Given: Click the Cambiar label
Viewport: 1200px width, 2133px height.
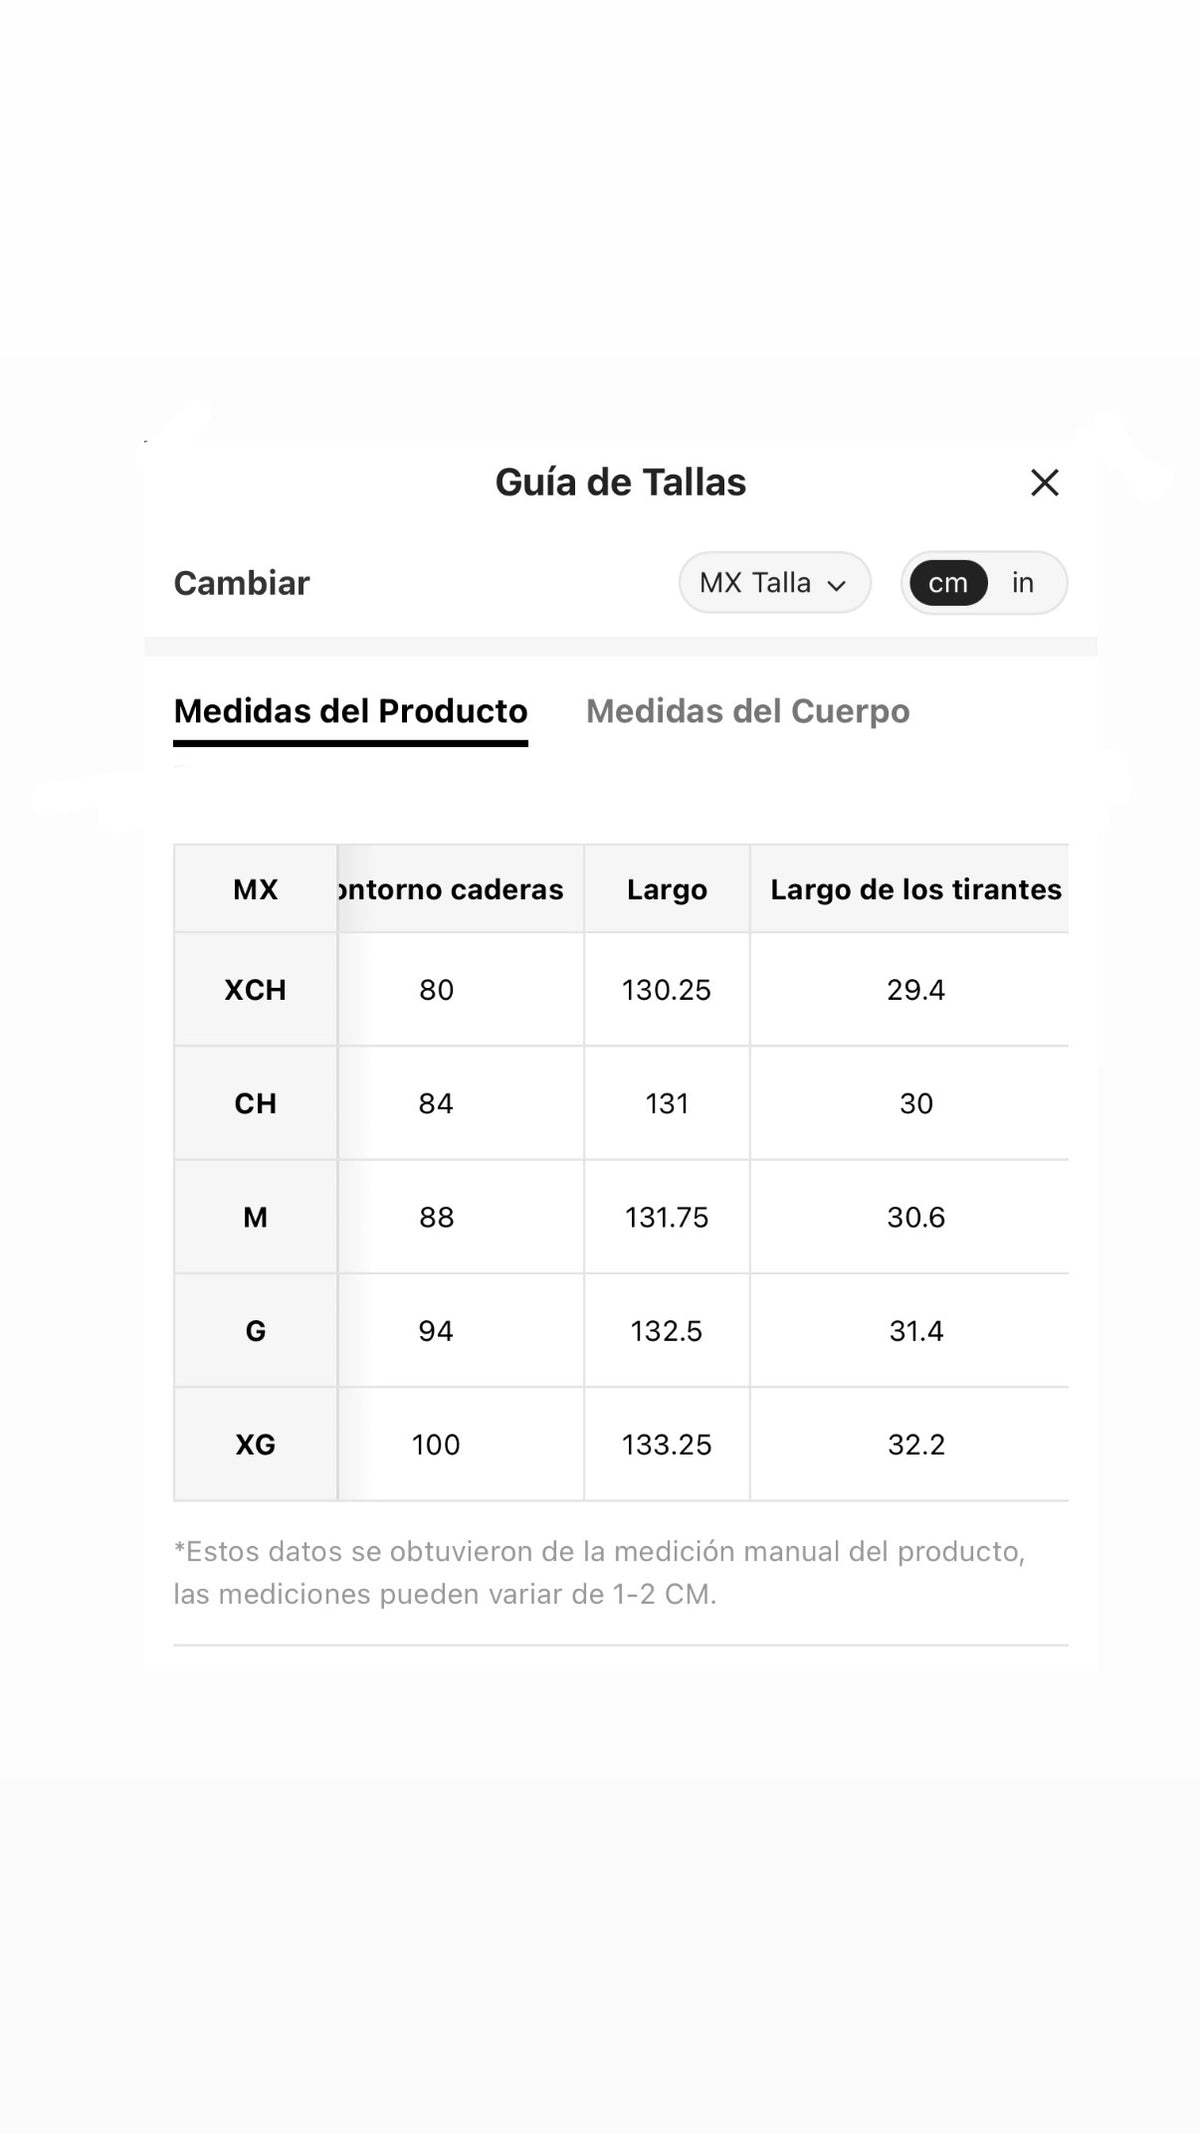Looking at the screenshot, I should coord(242,583).
